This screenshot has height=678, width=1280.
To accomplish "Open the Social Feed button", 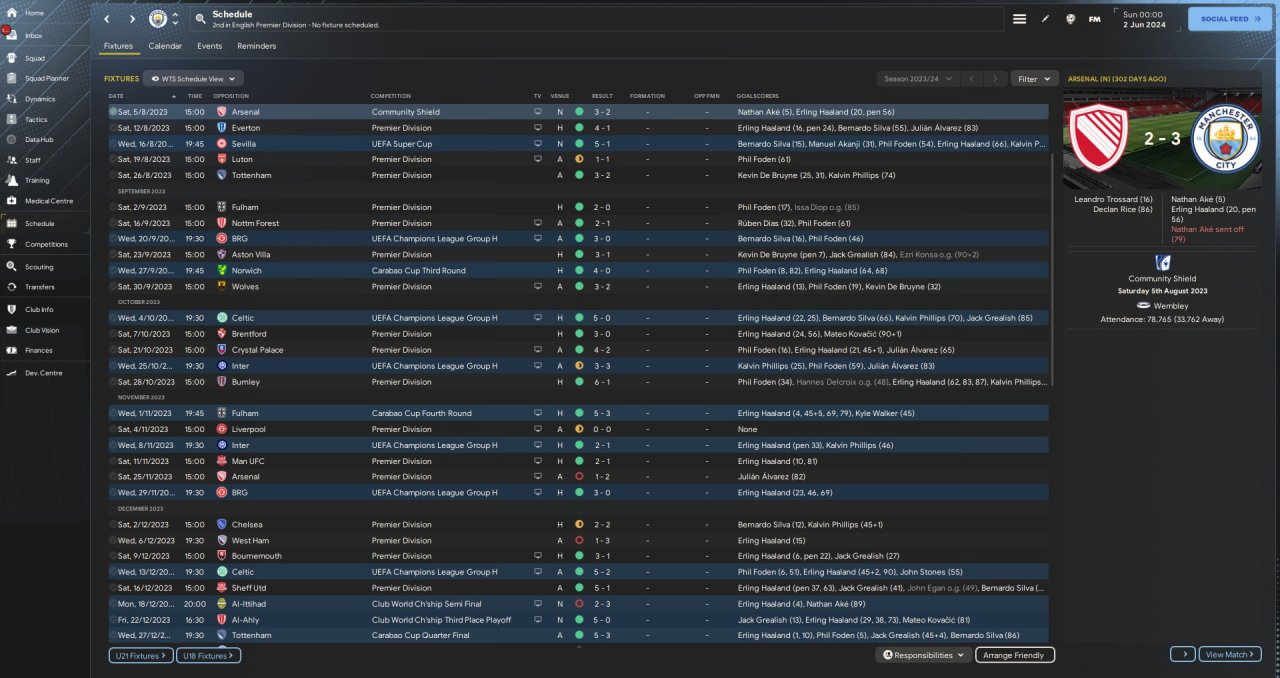I will [1229, 19].
